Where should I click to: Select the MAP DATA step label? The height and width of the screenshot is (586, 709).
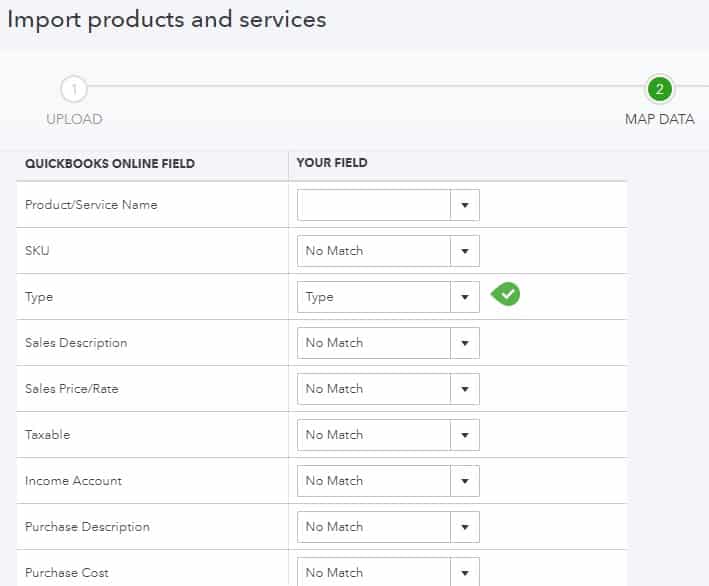[659, 119]
